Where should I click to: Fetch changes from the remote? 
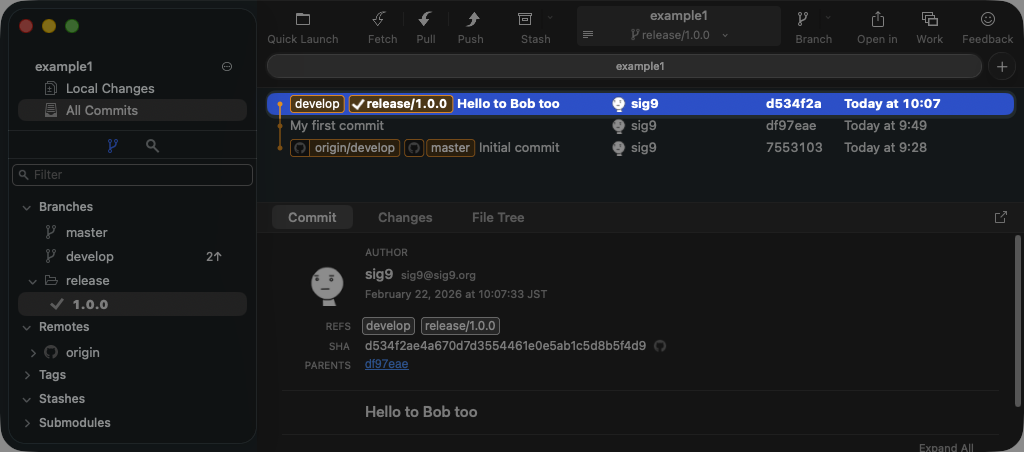click(381, 20)
